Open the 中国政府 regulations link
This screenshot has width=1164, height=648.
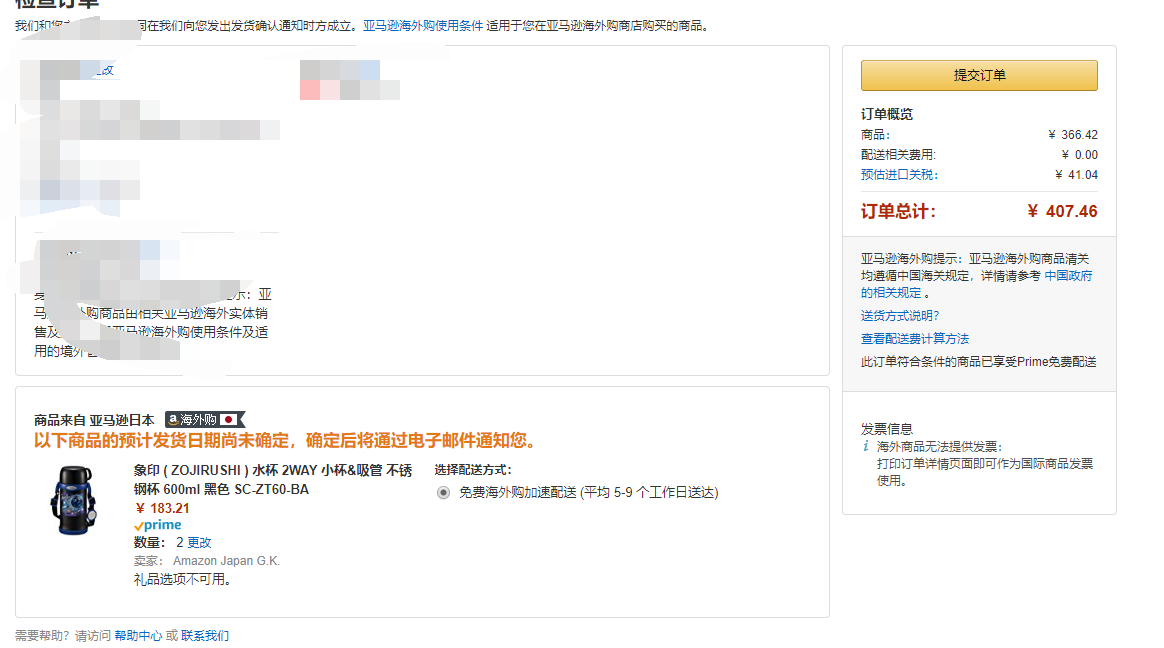point(1068,276)
